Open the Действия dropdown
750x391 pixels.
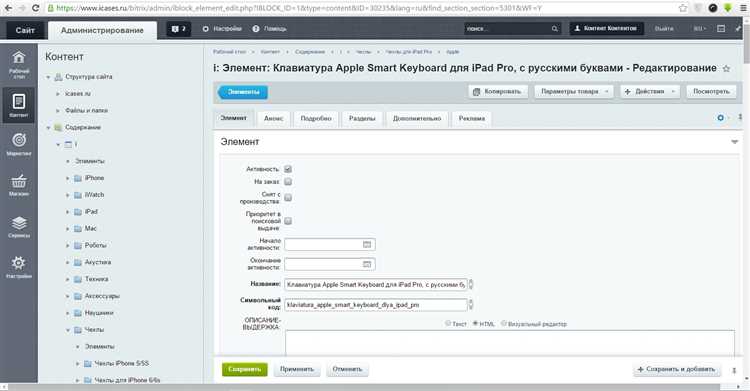pyautogui.click(x=650, y=91)
